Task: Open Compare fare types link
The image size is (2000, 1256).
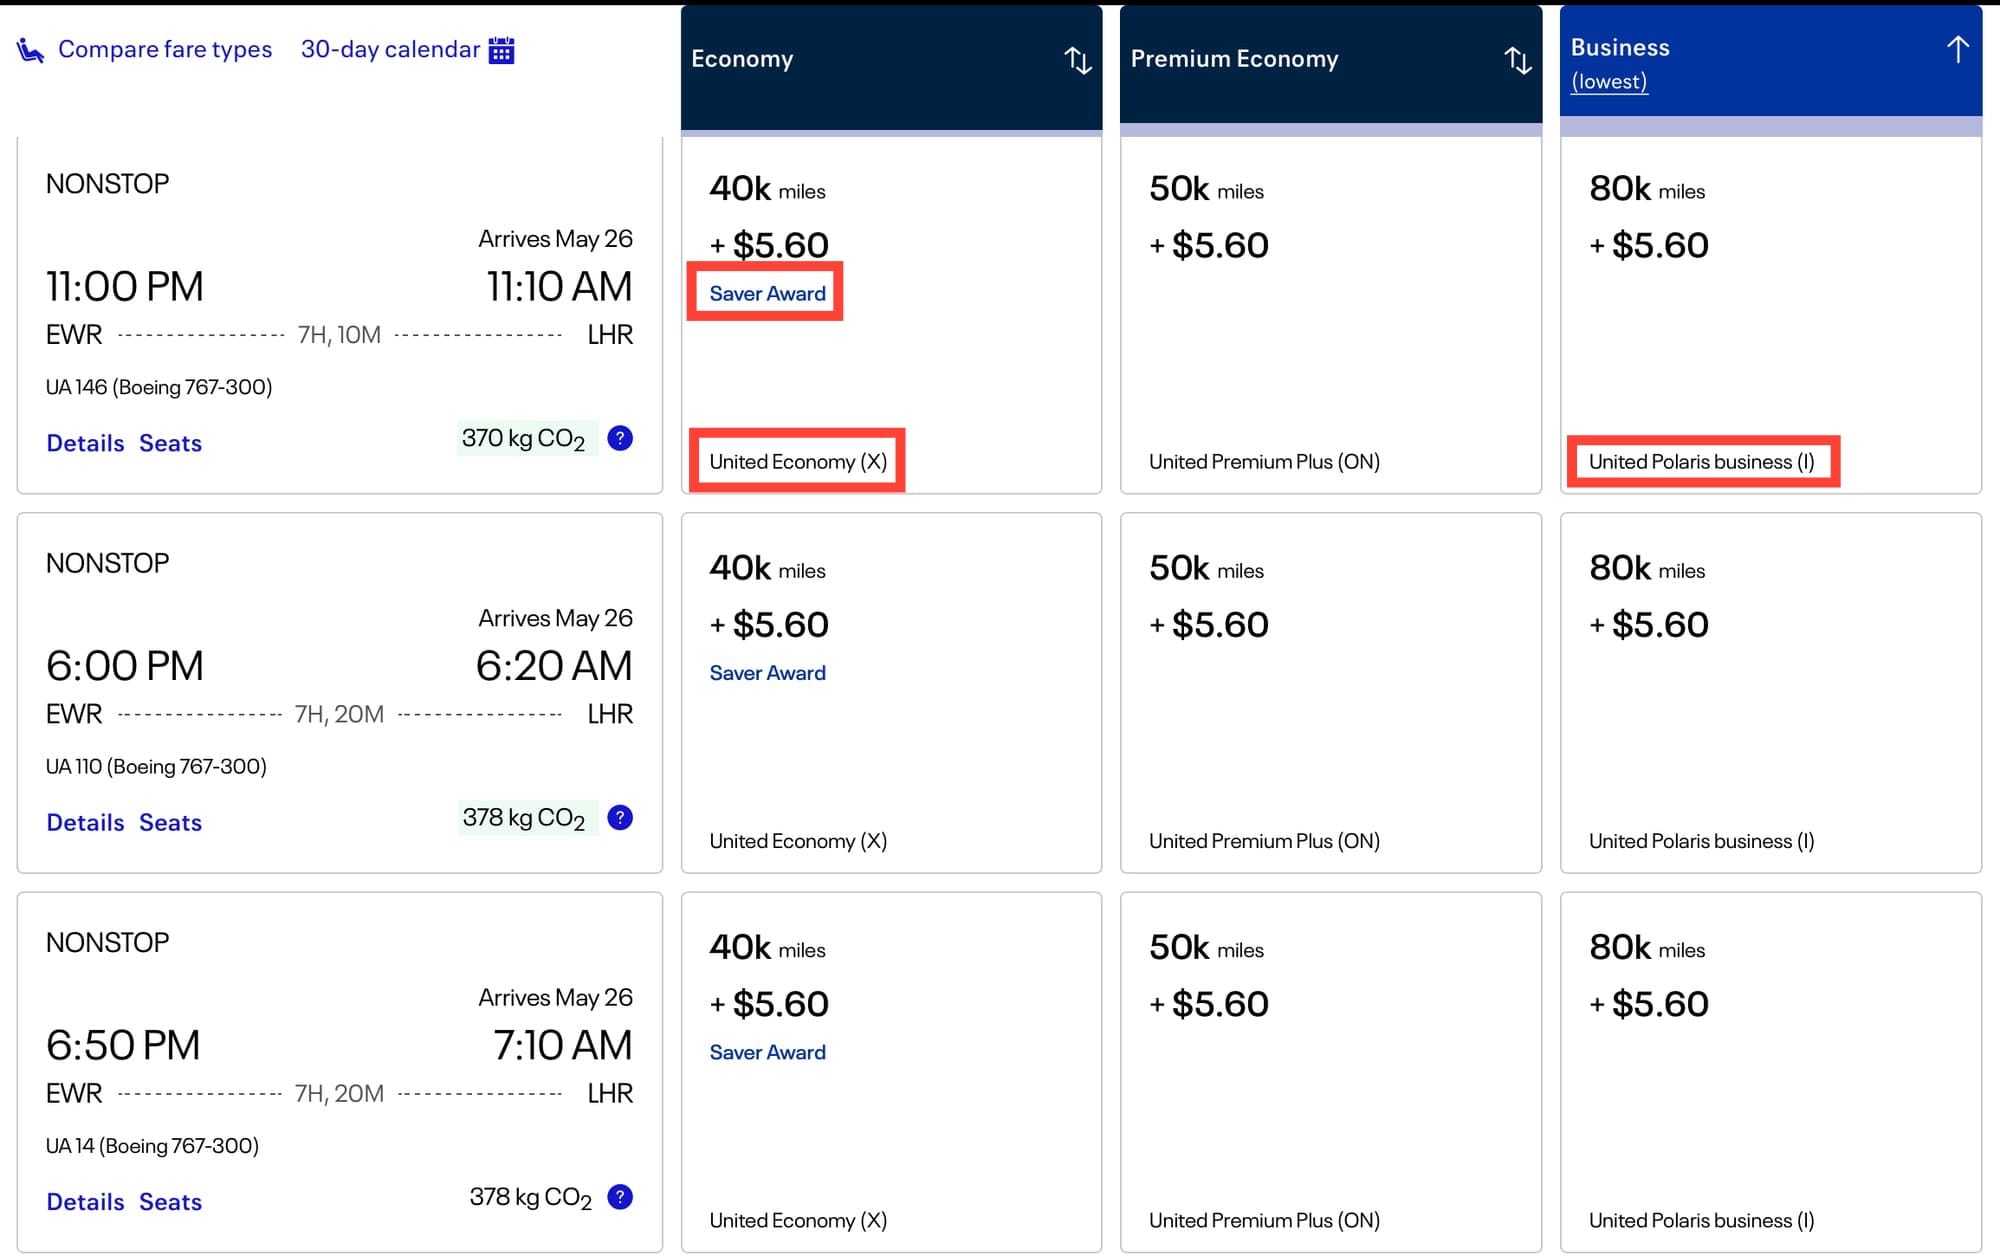Action: pos(165,49)
